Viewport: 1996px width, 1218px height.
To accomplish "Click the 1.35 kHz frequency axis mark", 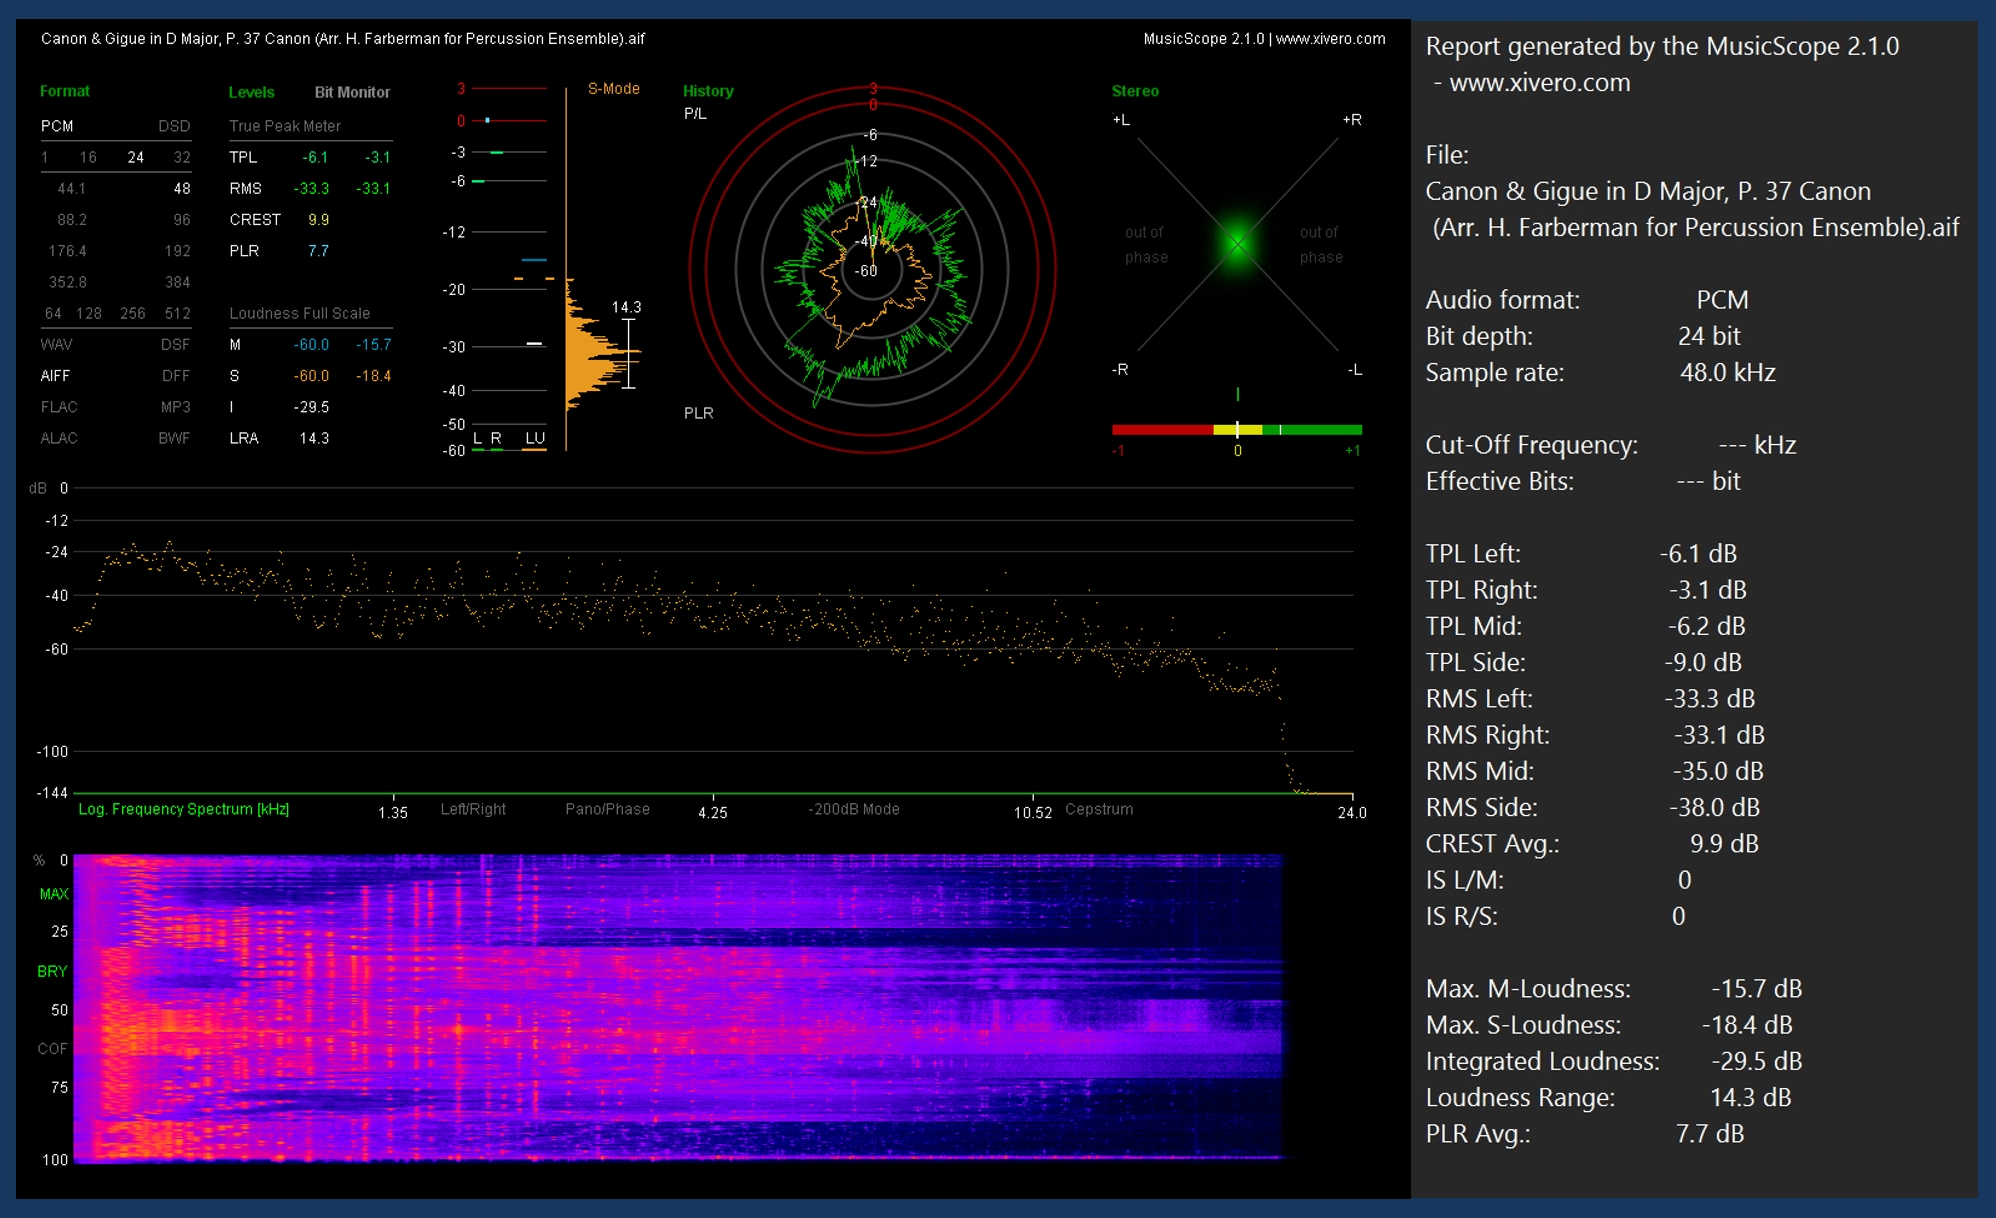I will [393, 813].
